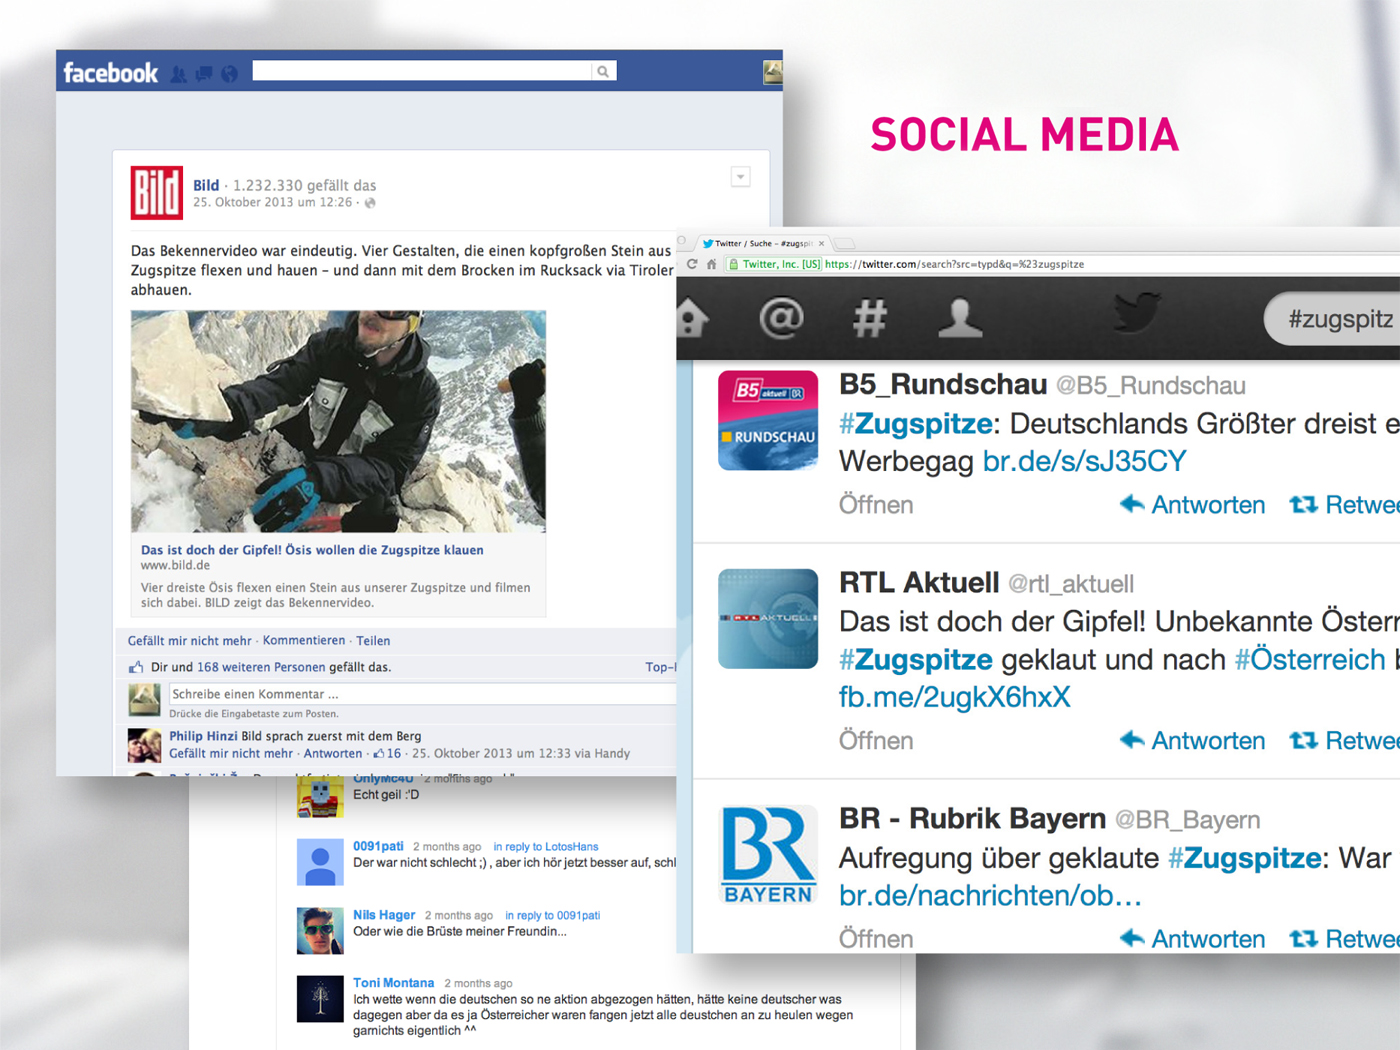The height and width of the screenshot is (1050, 1400).
Task: Expand the RTL Aktuell tweet with 'Öffnen'
Action: coord(876,741)
